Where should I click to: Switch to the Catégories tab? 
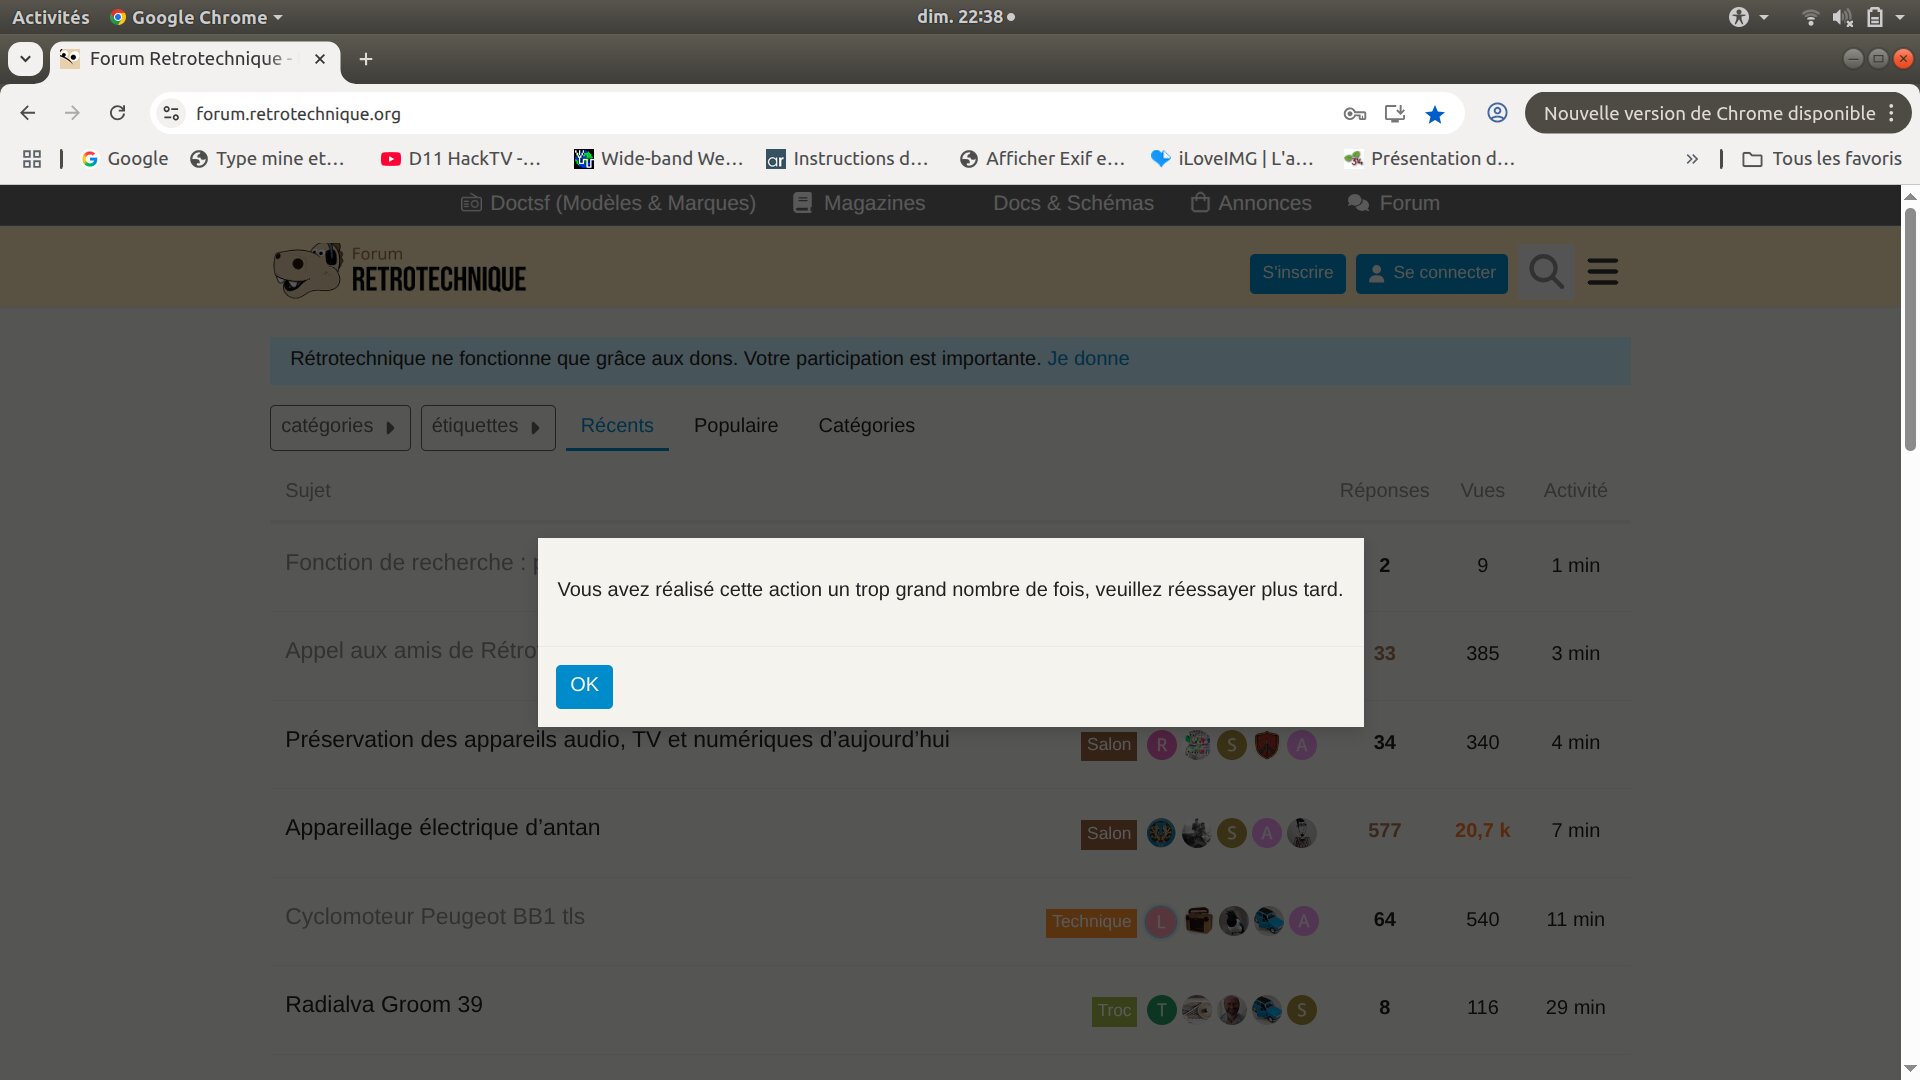point(866,426)
